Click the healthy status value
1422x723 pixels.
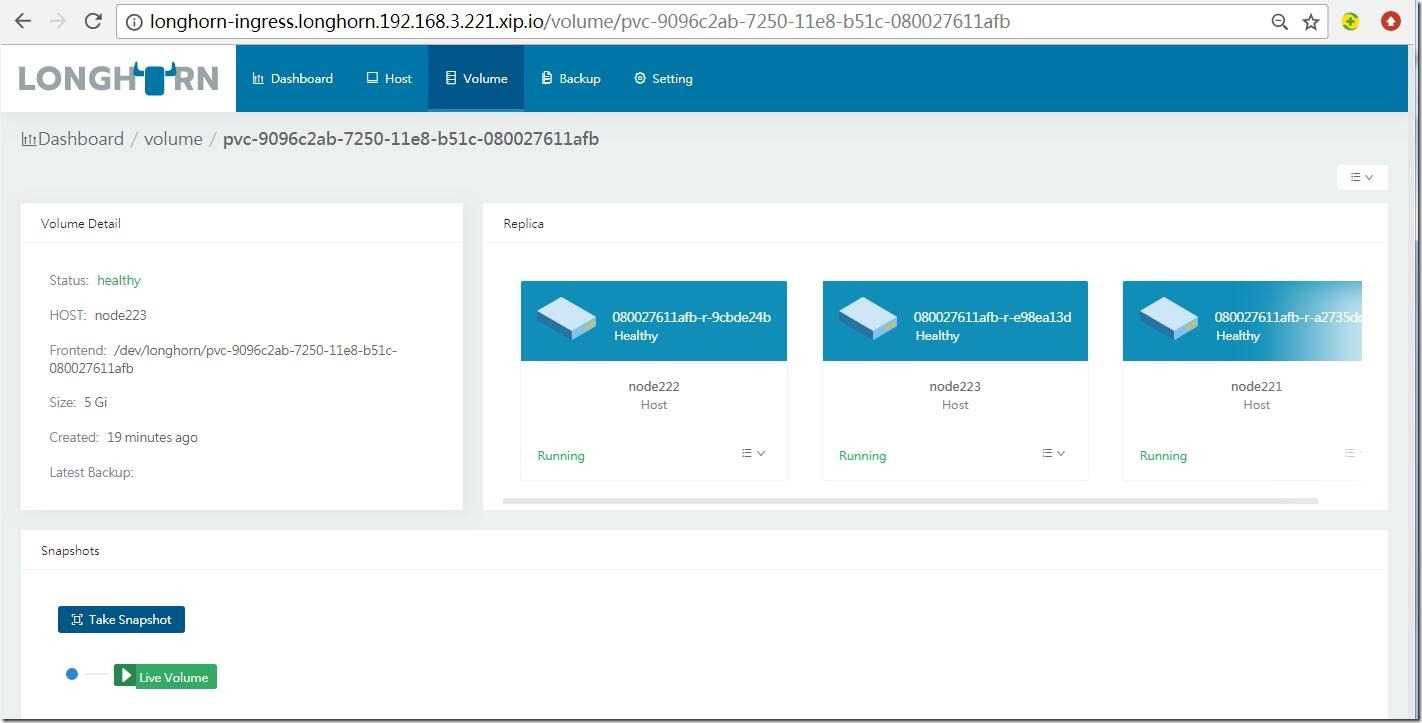(119, 280)
